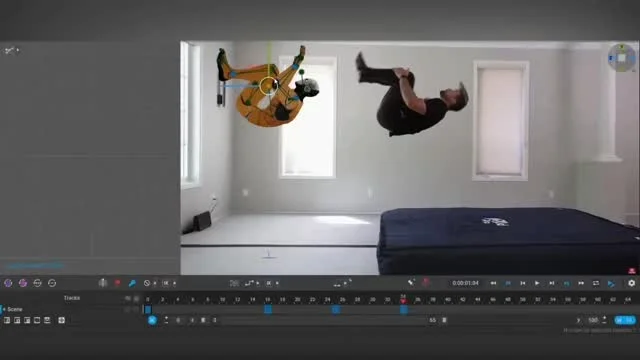The image size is (640, 360).
Task: Click the Scene track label
Action: point(15,309)
